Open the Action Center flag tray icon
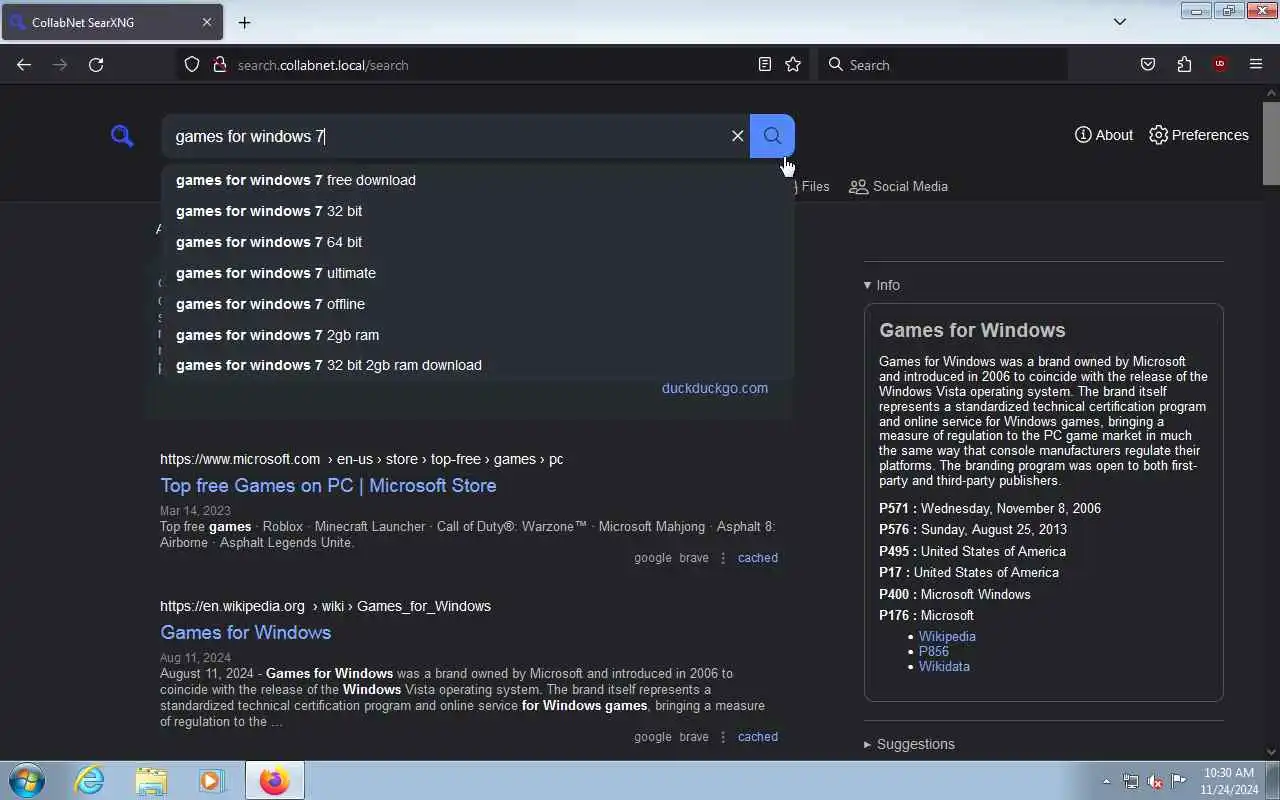 [1179, 781]
